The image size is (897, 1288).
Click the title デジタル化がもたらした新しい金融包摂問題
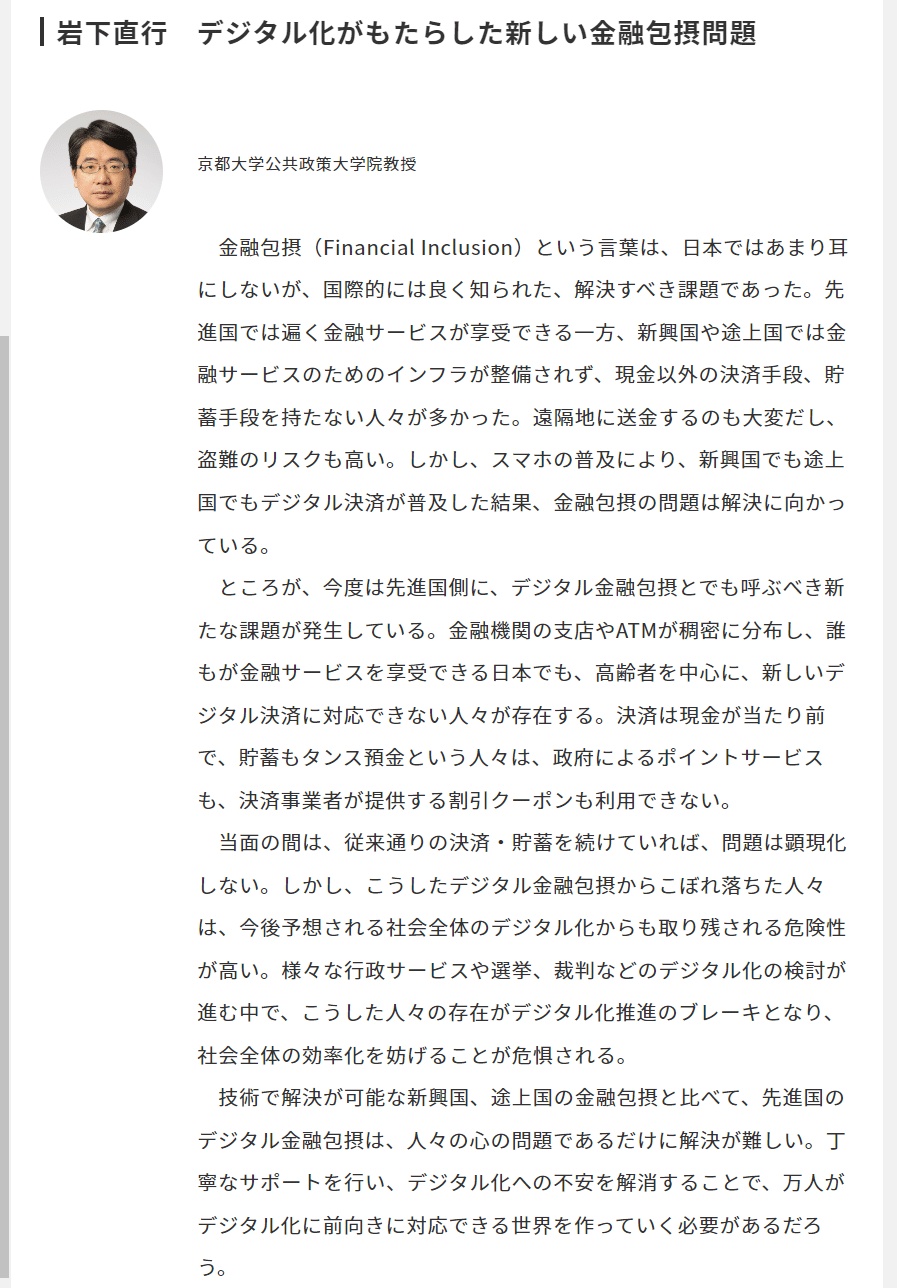[476, 33]
